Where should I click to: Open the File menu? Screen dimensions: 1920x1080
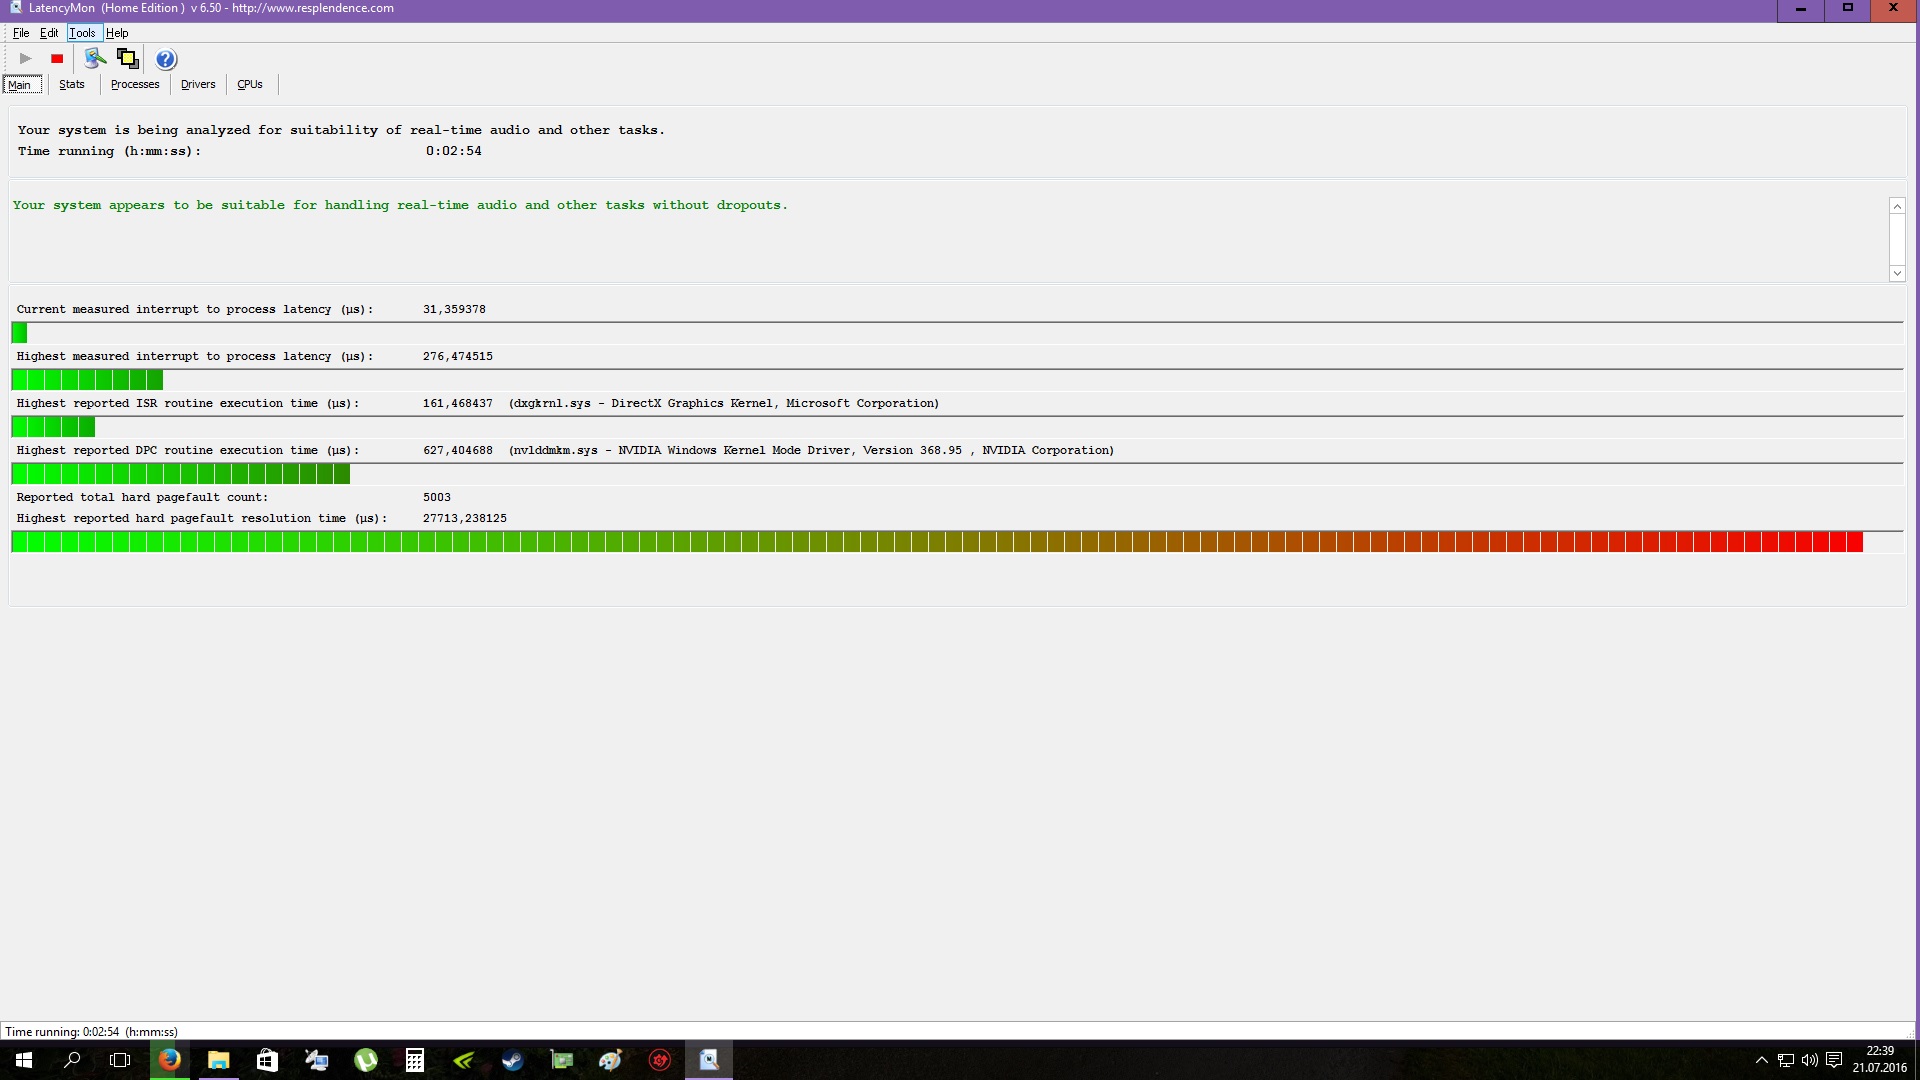[x=21, y=33]
